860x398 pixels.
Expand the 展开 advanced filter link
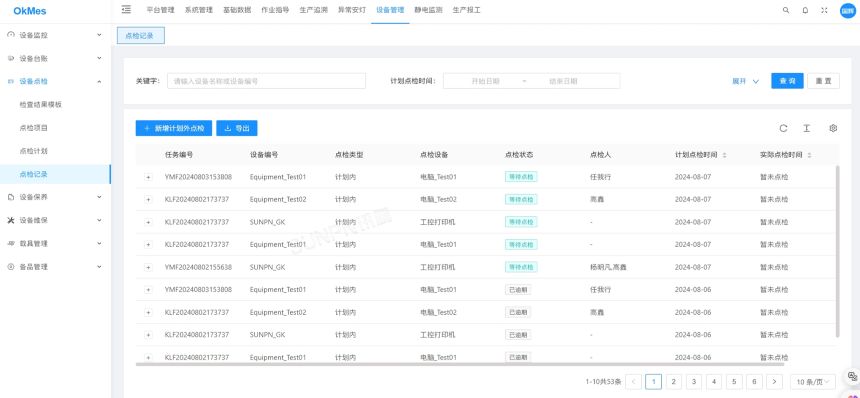(x=746, y=81)
